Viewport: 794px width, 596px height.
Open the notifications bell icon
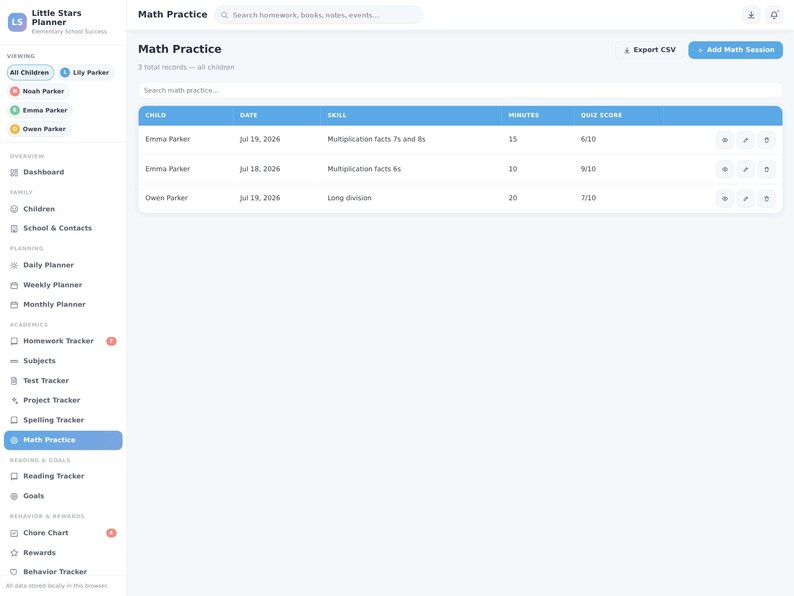(x=774, y=15)
